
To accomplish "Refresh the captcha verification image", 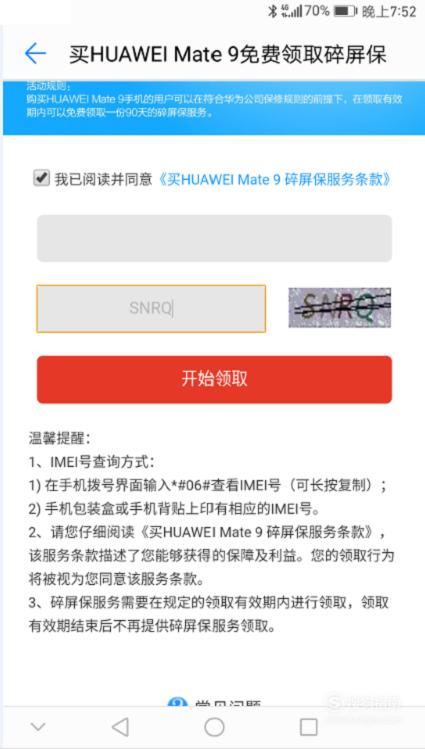I will (x=340, y=308).
